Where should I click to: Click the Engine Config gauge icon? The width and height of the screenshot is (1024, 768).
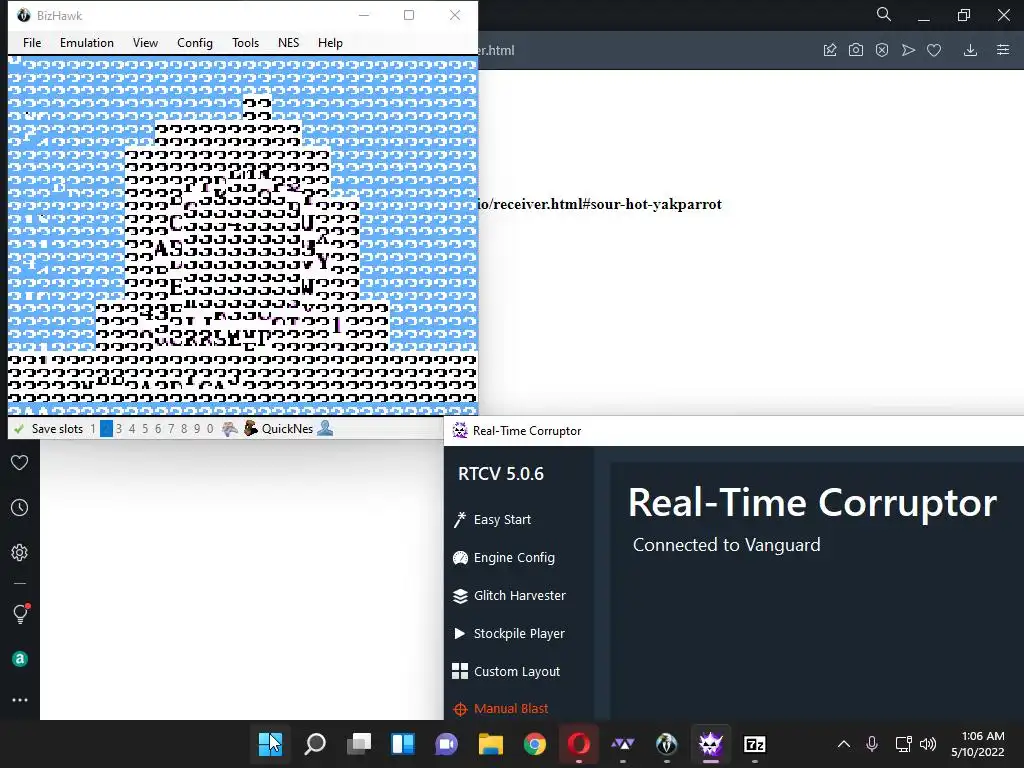(460, 557)
